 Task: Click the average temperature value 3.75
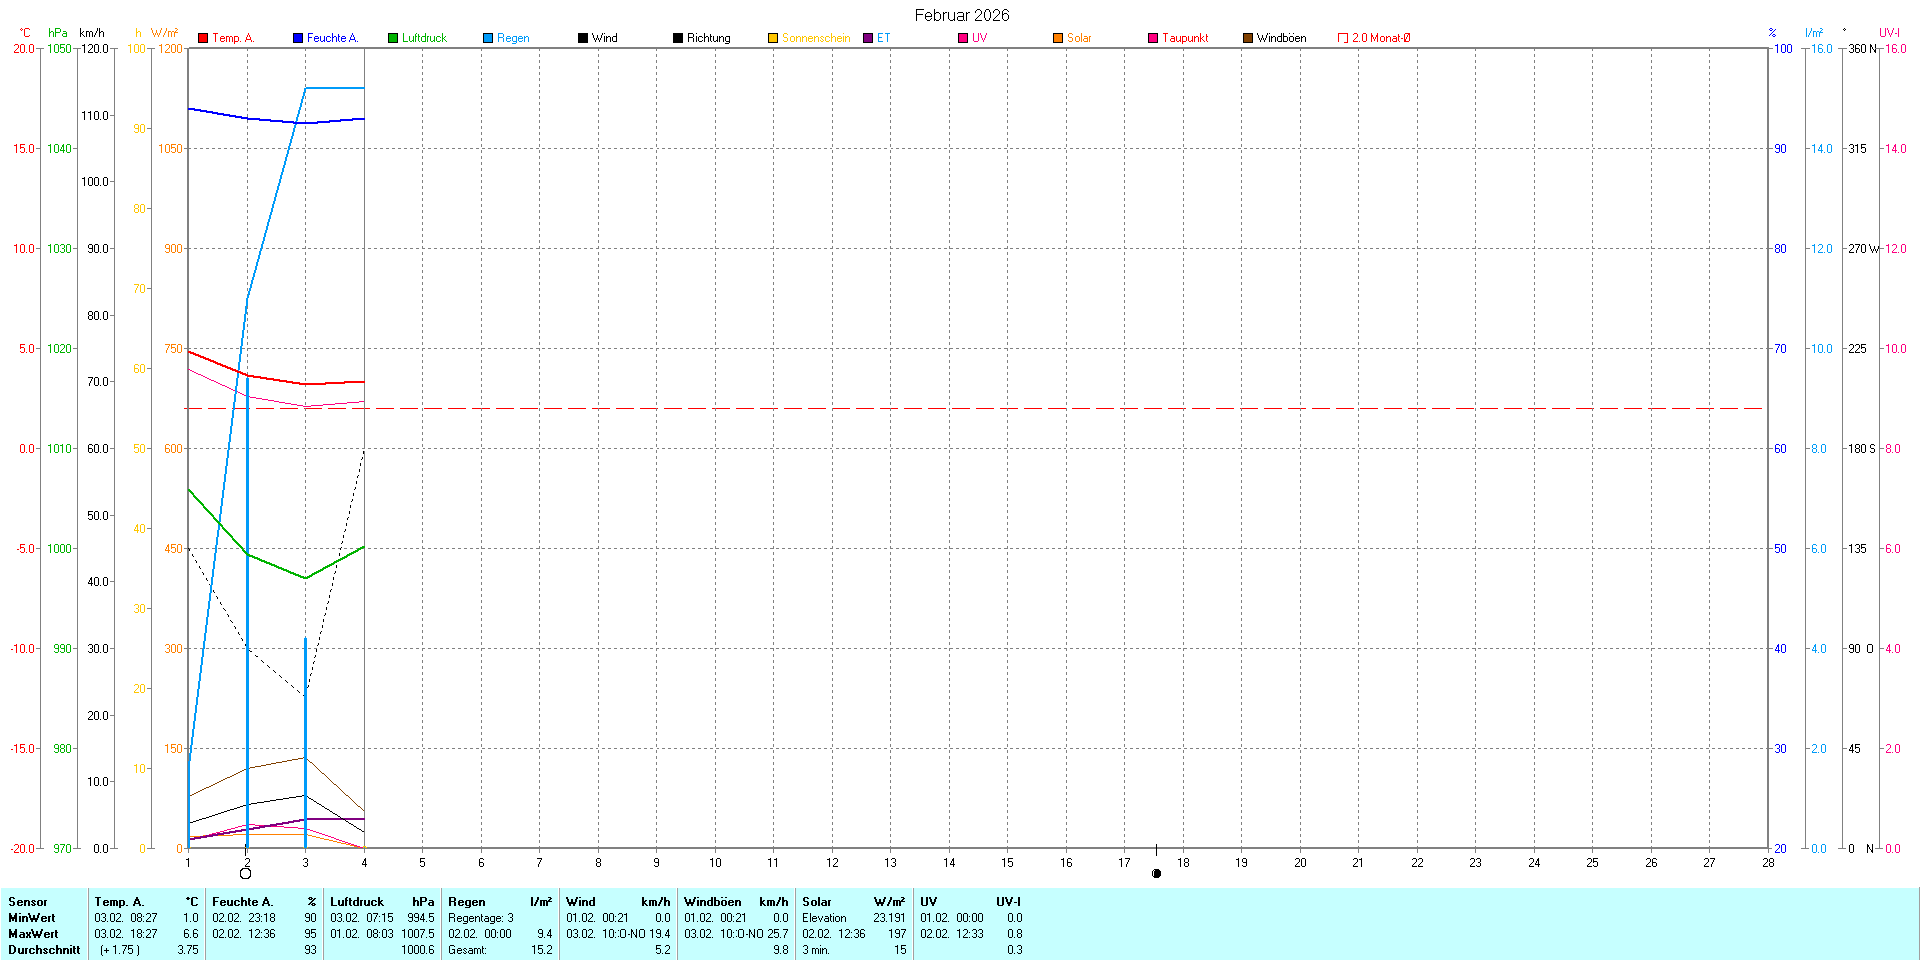(x=188, y=950)
